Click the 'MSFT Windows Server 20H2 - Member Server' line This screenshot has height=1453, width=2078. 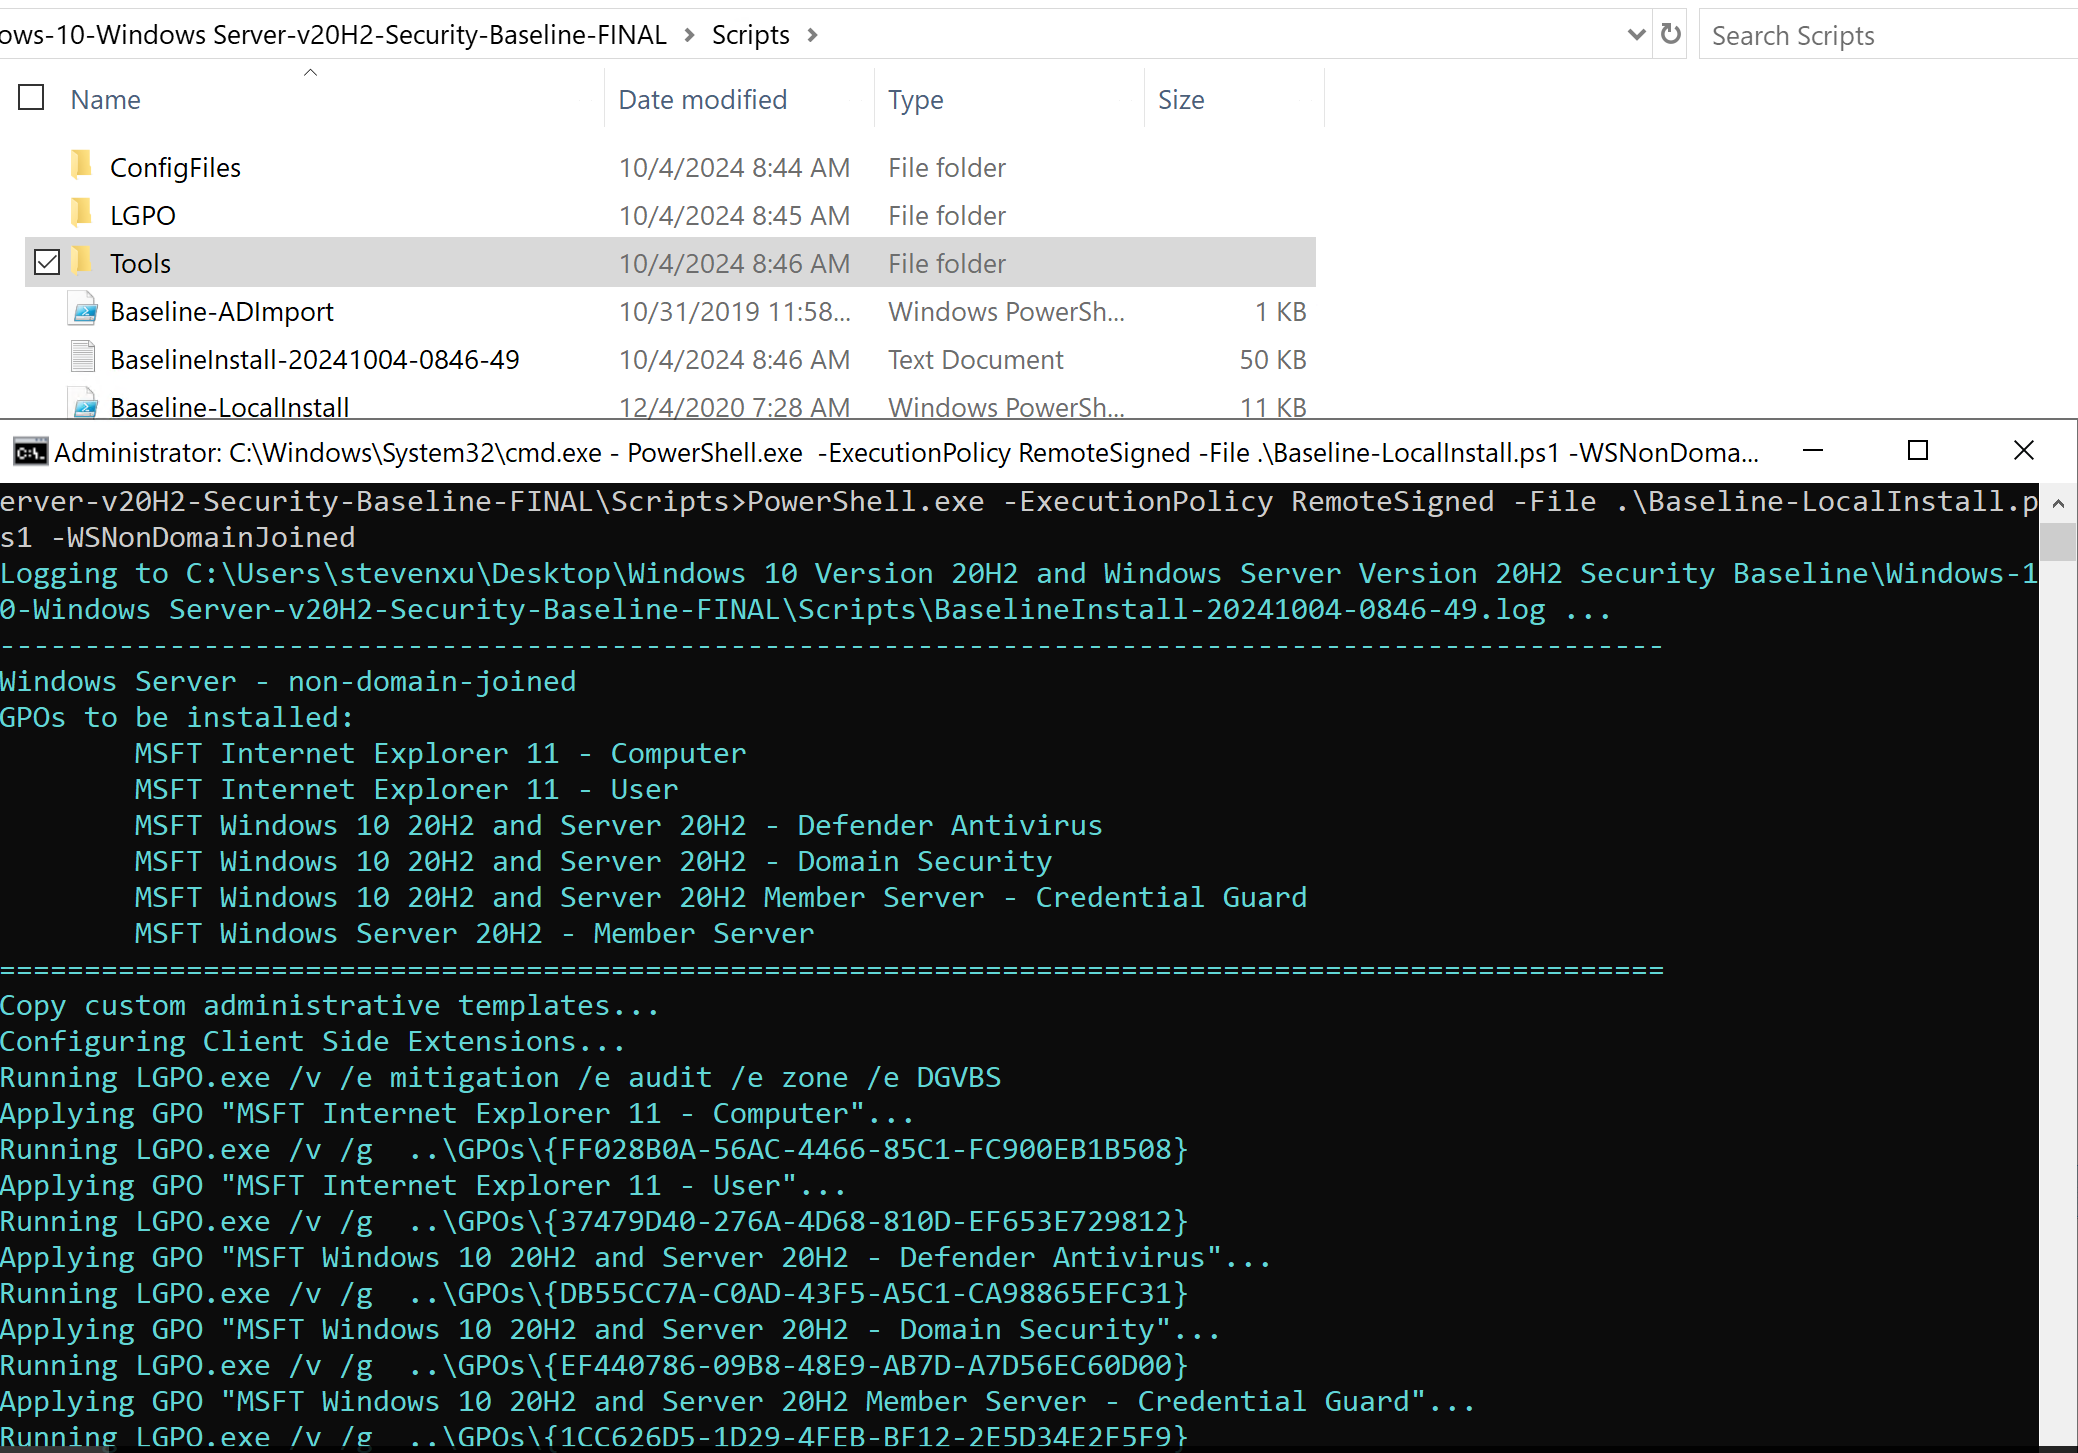tap(474, 933)
